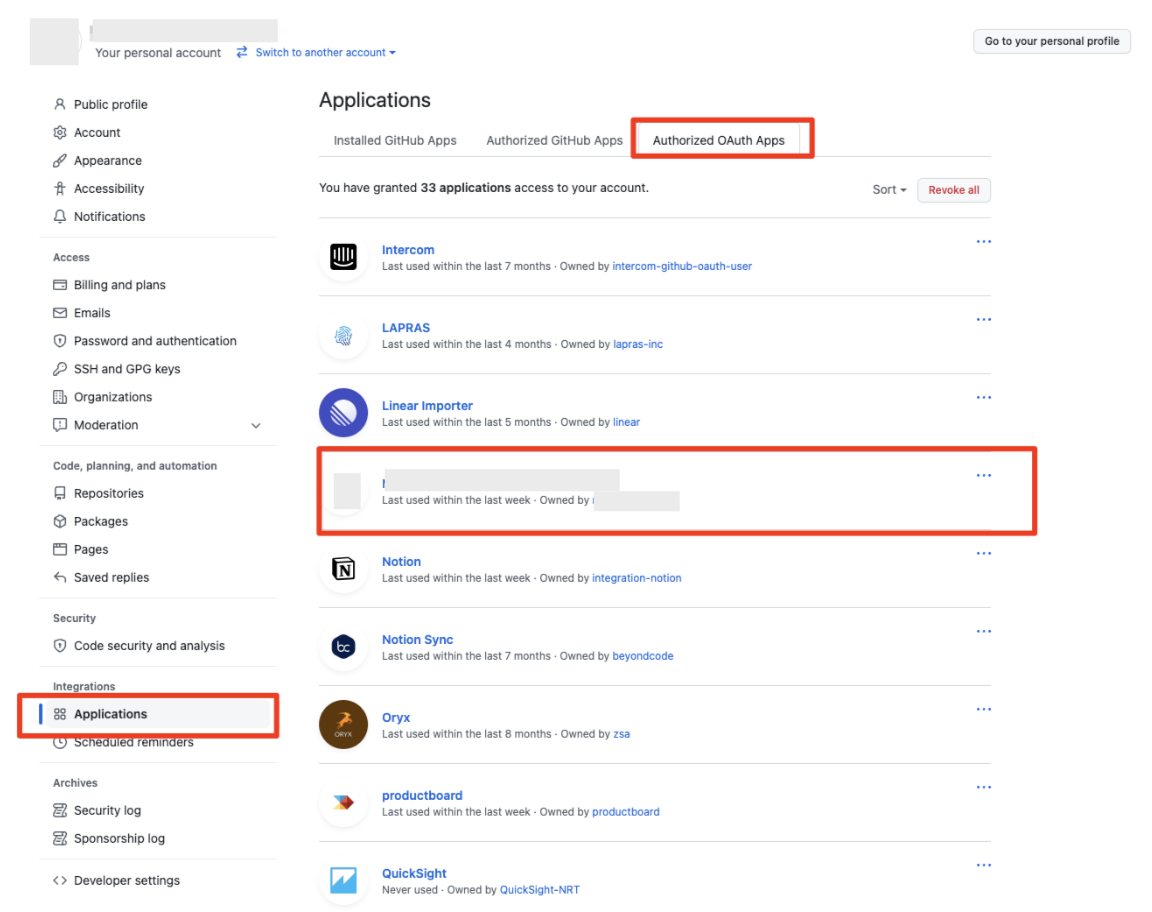This screenshot has width=1152, height=912.
Task: Open the intercom-github-oauth-user owner link
Action: pos(682,266)
